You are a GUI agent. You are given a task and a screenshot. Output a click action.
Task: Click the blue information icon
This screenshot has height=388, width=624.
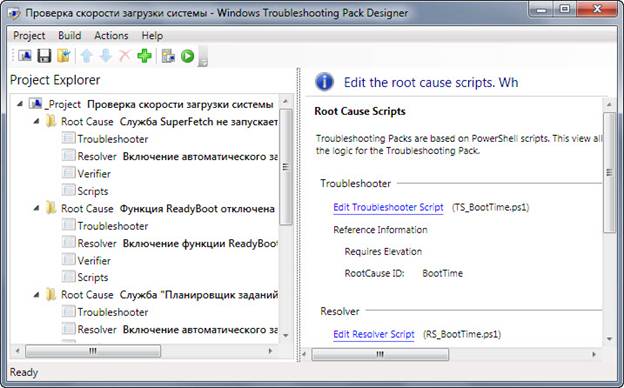coord(324,82)
